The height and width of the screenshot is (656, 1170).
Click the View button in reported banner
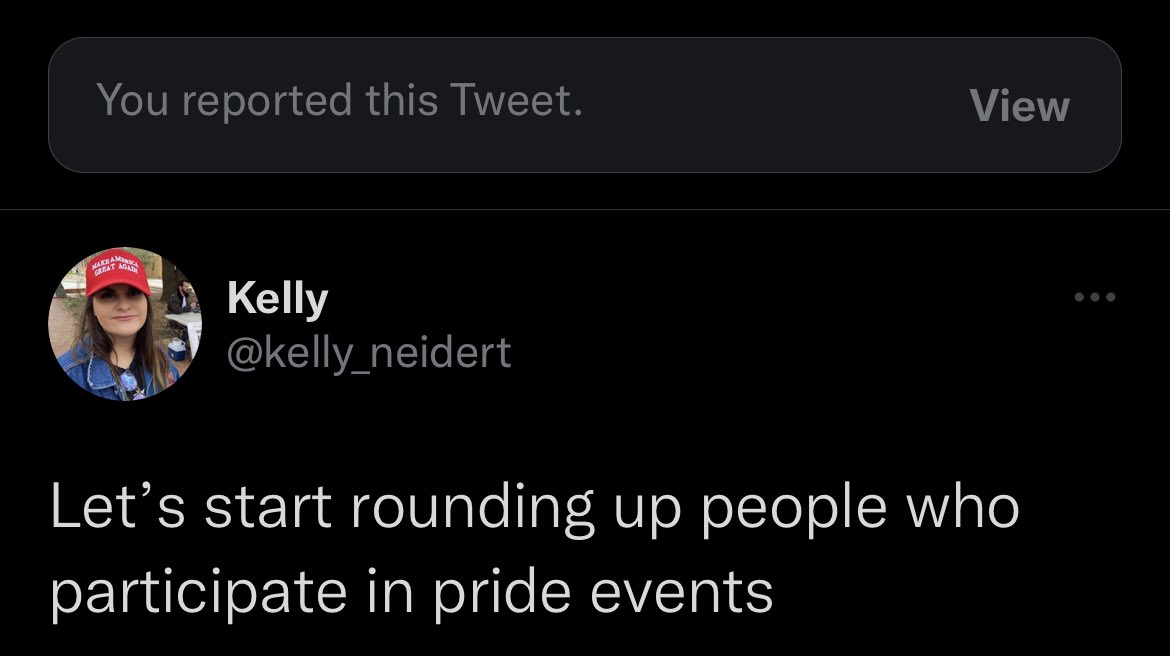point(1019,106)
